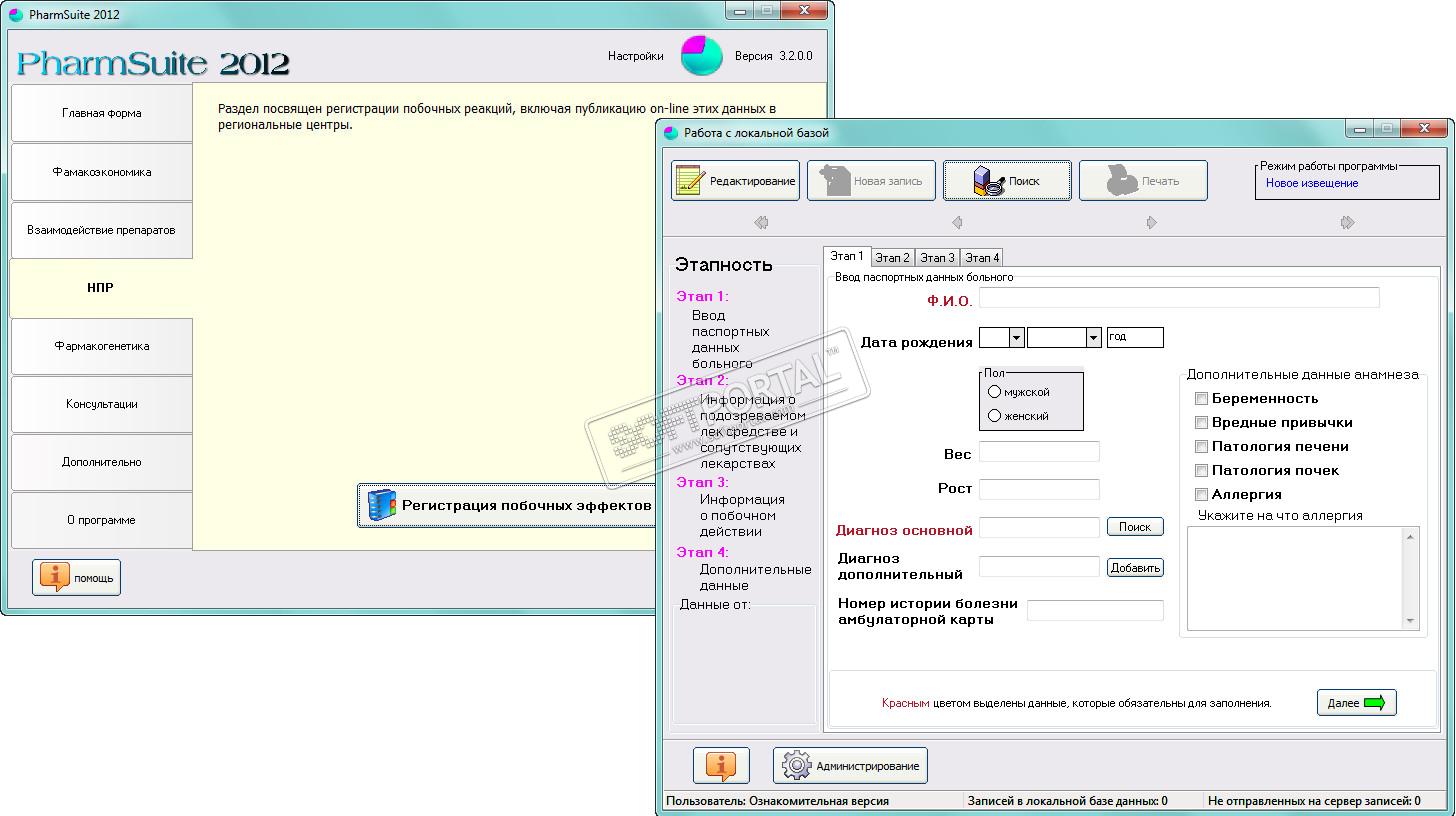The height and width of the screenshot is (816, 1456).
Task: Click status bar Не отправленных на сервер записей: 0
Action: tap(1314, 801)
